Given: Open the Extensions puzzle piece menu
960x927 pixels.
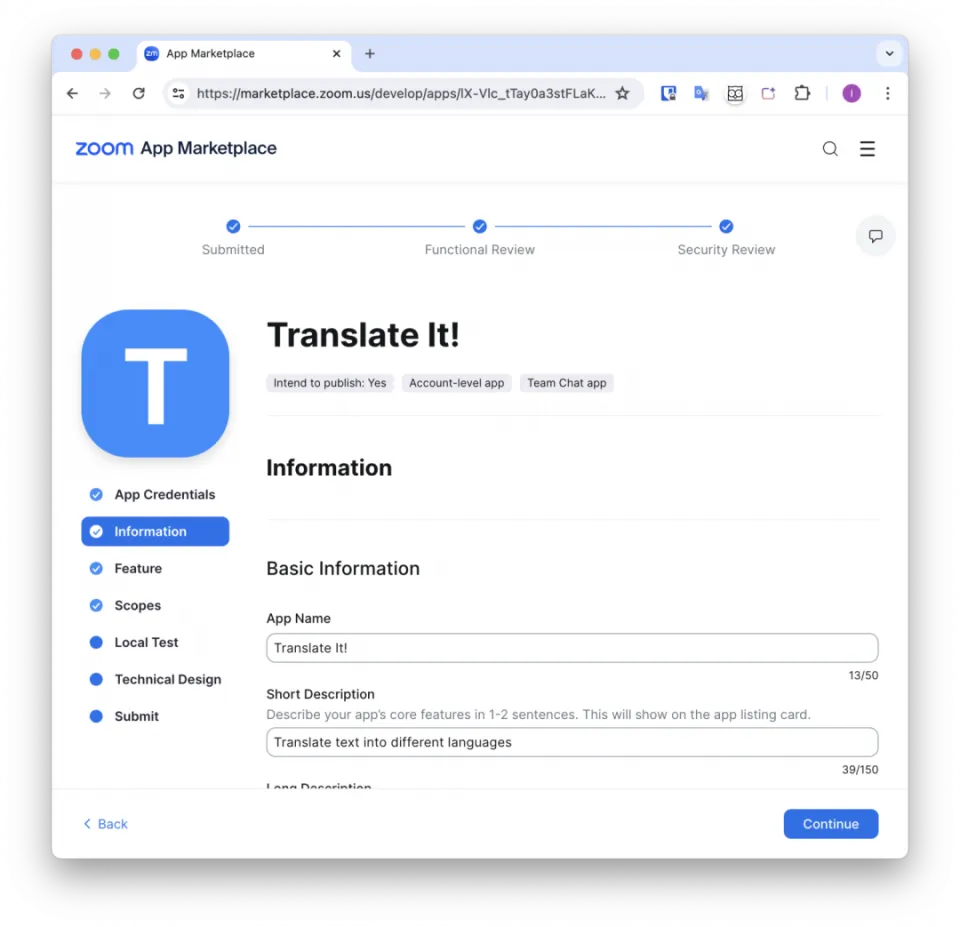Looking at the screenshot, I should (802, 93).
